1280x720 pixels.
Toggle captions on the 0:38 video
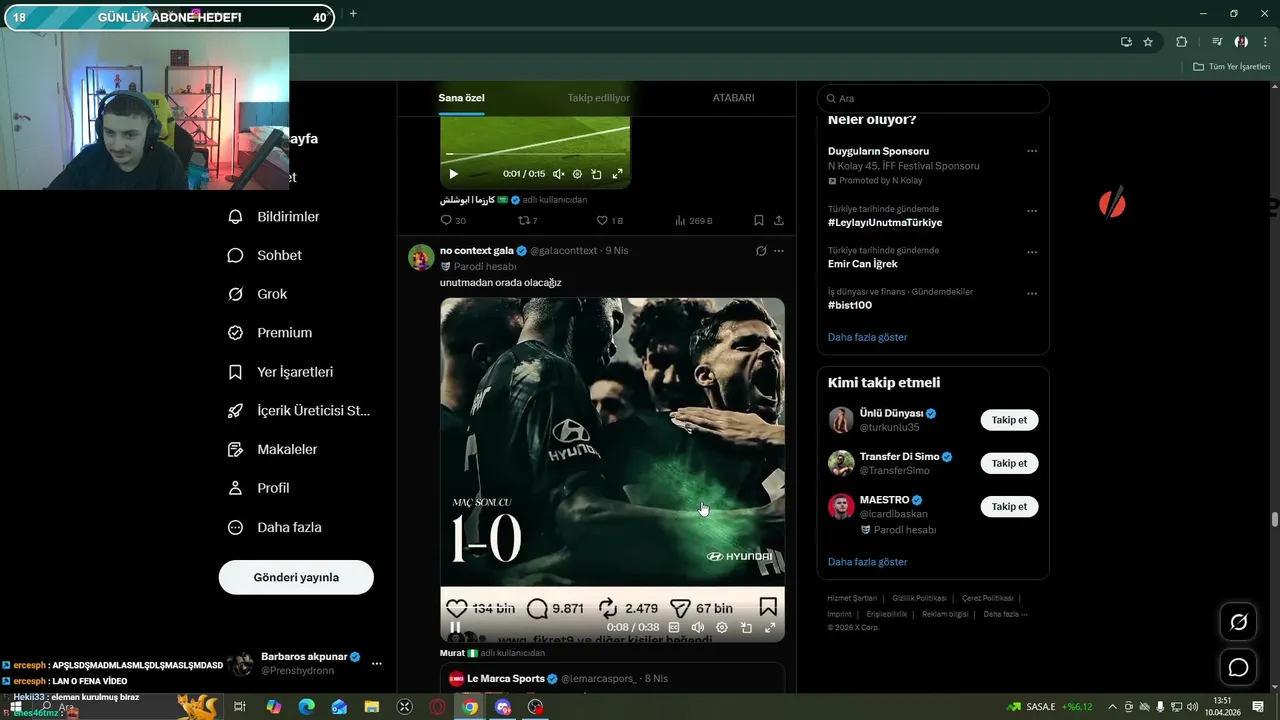tap(674, 628)
